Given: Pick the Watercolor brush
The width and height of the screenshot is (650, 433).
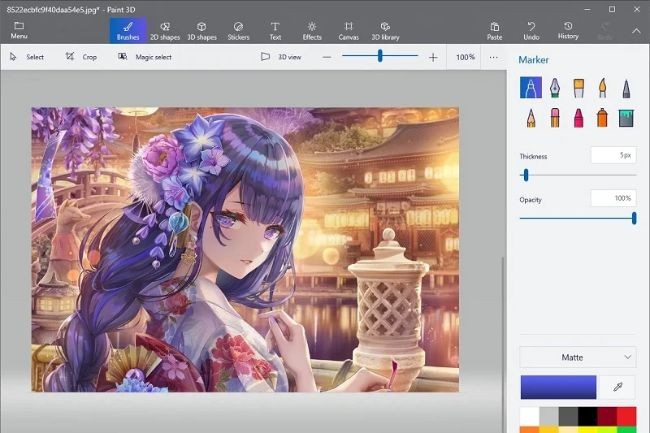Looking at the screenshot, I should tap(602, 88).
